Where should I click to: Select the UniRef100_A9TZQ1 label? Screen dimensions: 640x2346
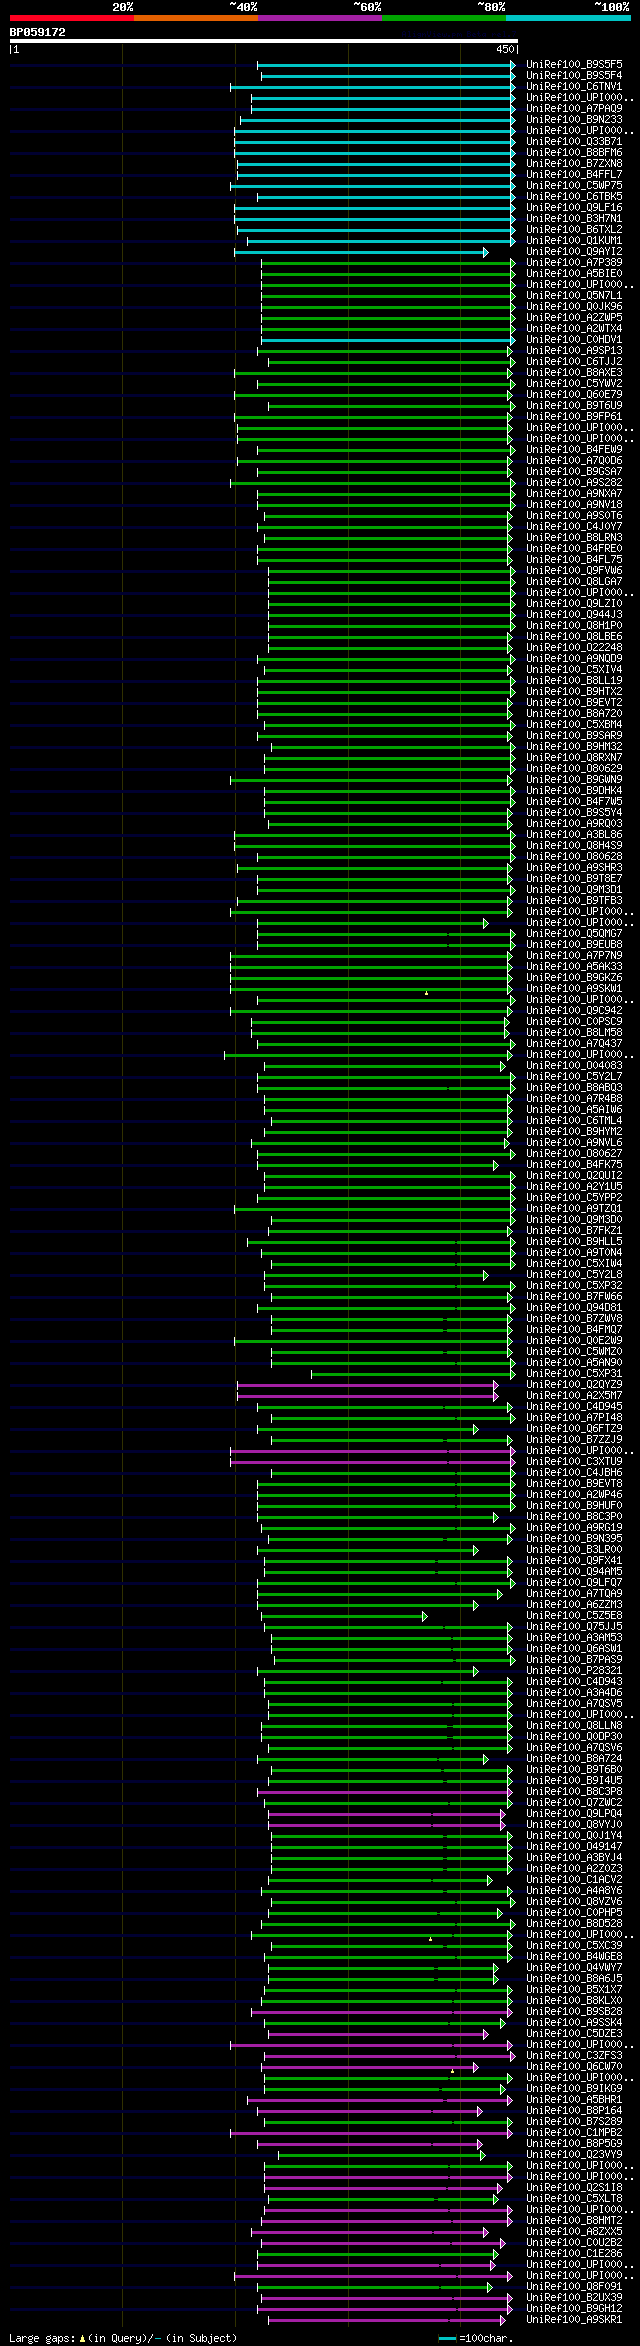coord(574,1208)
